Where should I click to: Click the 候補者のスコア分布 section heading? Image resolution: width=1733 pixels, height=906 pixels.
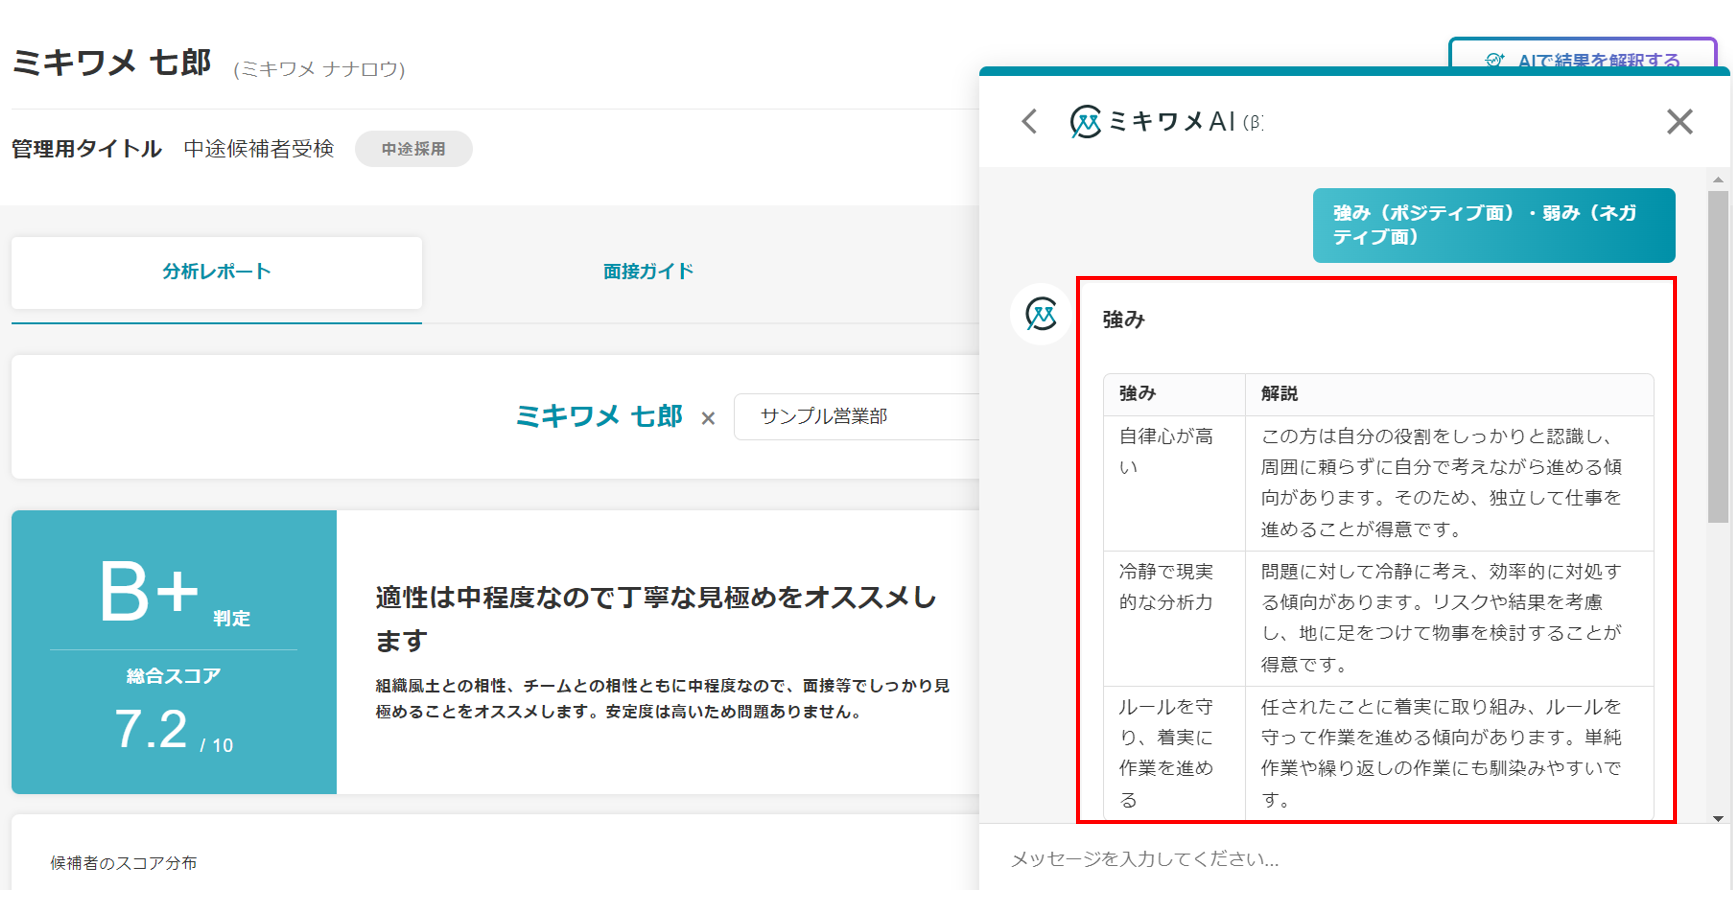pyautogui.click(x=124, y=863)
